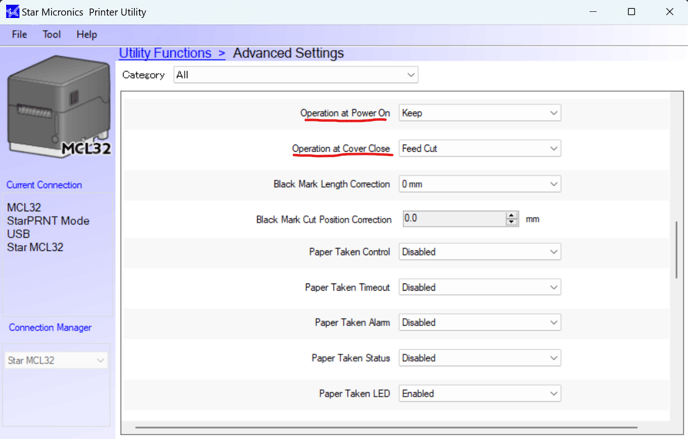Expand Paper Taken Alarm dropdown
The width and height of the screenshot is (688, 439).
[x=479, y=323]
